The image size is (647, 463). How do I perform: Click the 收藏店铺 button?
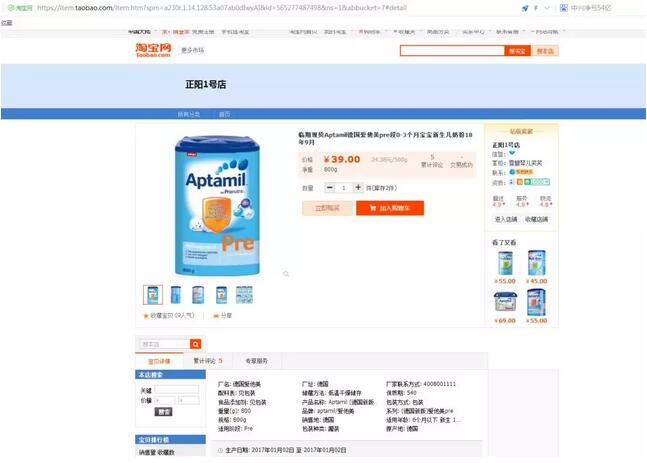coord(537,220)
